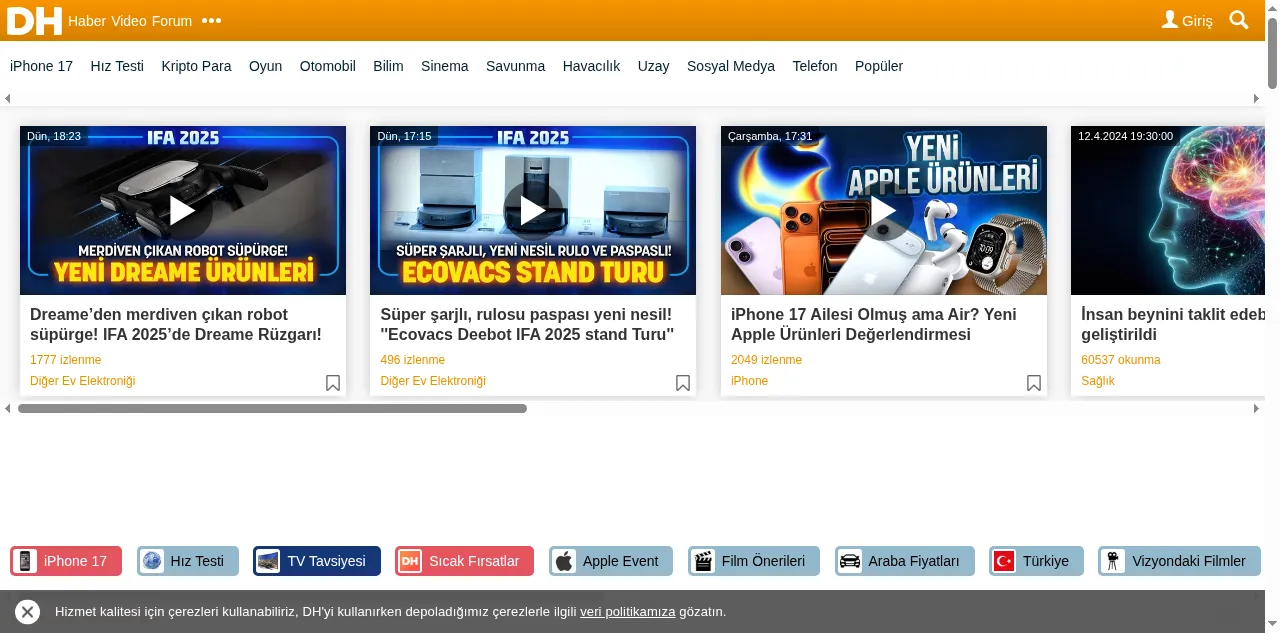Screen dimensions: 1280x633
Task: Click Diğer Ev Elektroniği under Ecovacs card
Action: point(433,381)
